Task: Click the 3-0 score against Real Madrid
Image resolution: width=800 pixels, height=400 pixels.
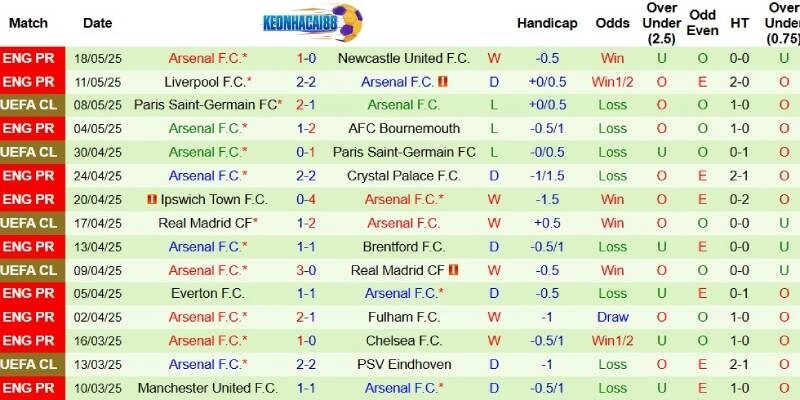Action: [306, 270]
